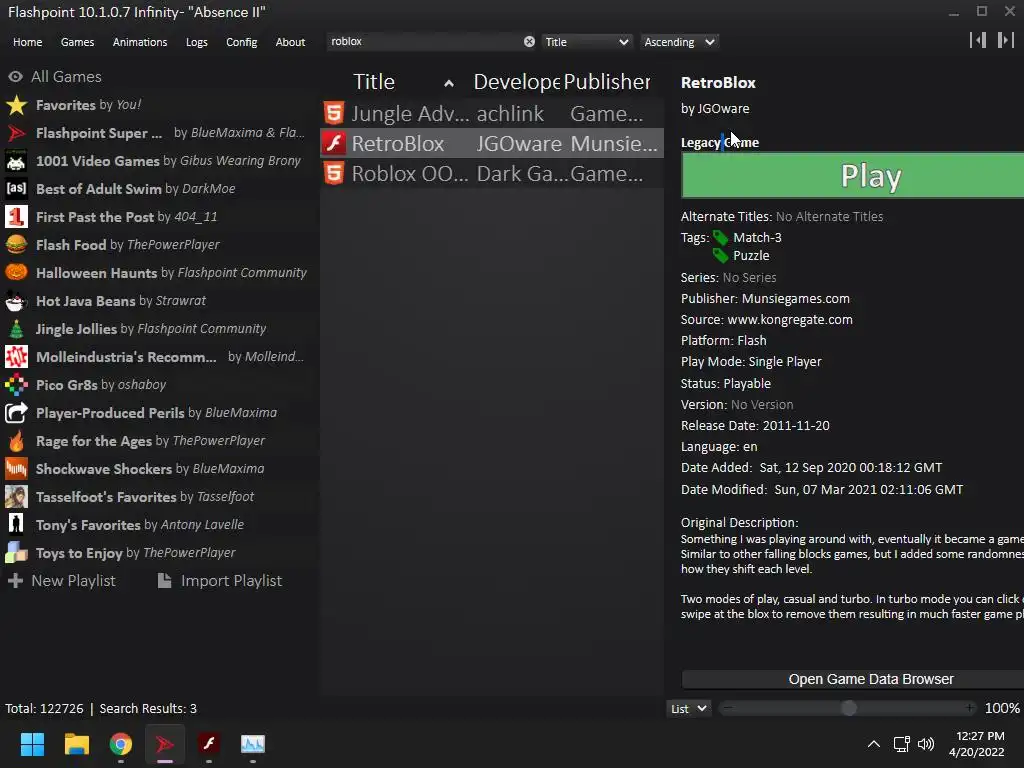Open Windows Start menu
Image resolution: width=1024 pixels, height=768 pixels.
[32, 744]
